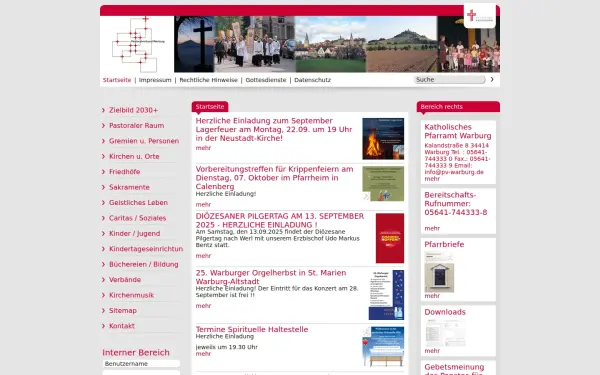The height and width of the screenshot is (375, 600).
Task: Click the Suche search field
Action: coord(449,80)
